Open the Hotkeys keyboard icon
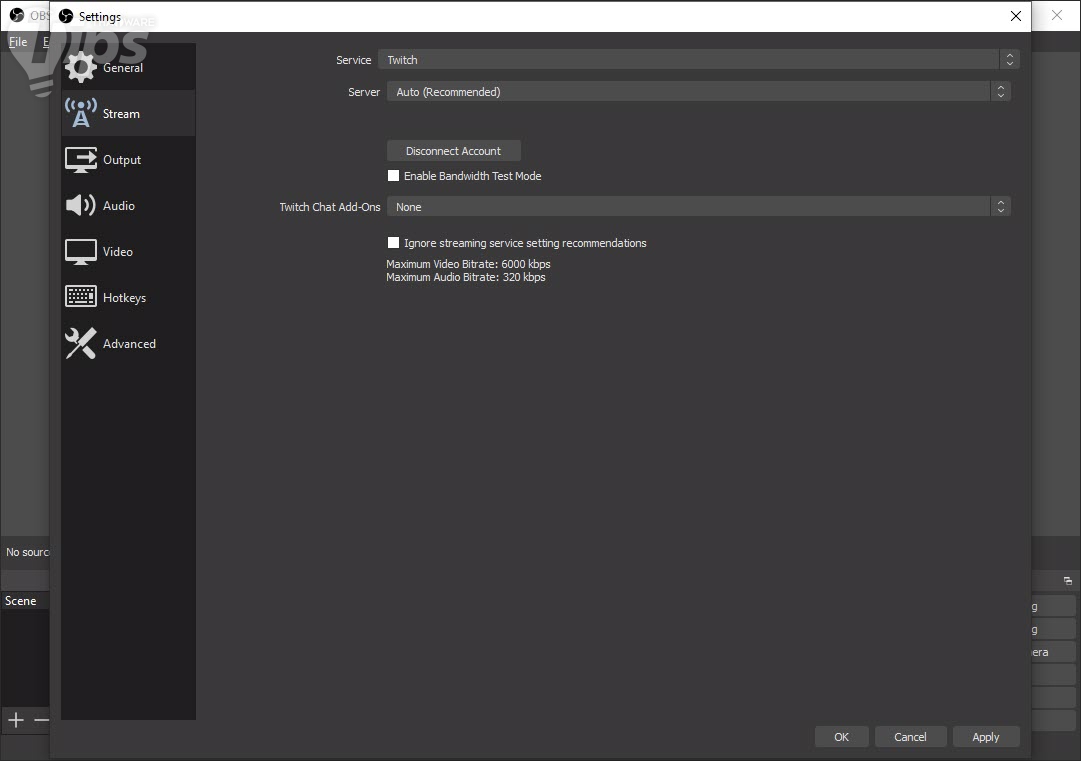The image size is (1081, 761). coord(81,296)
